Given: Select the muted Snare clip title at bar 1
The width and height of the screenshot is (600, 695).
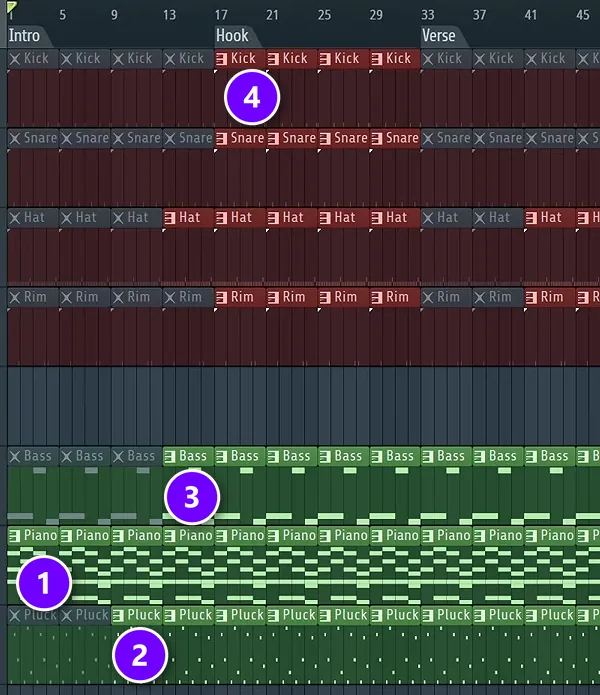Looking at the screenshot, I should 40,138.
